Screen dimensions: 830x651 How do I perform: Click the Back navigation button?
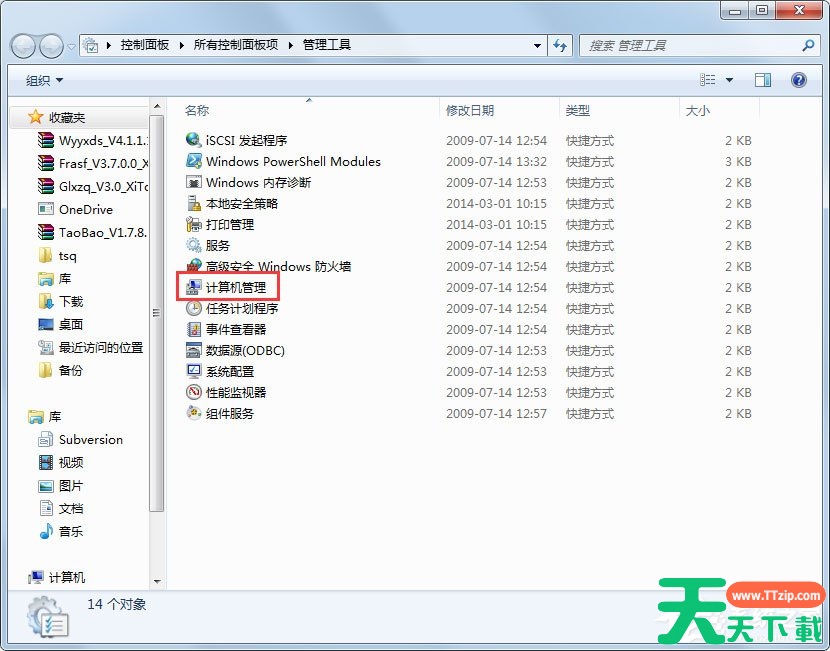pyautogui.click(x=23, y=47)
